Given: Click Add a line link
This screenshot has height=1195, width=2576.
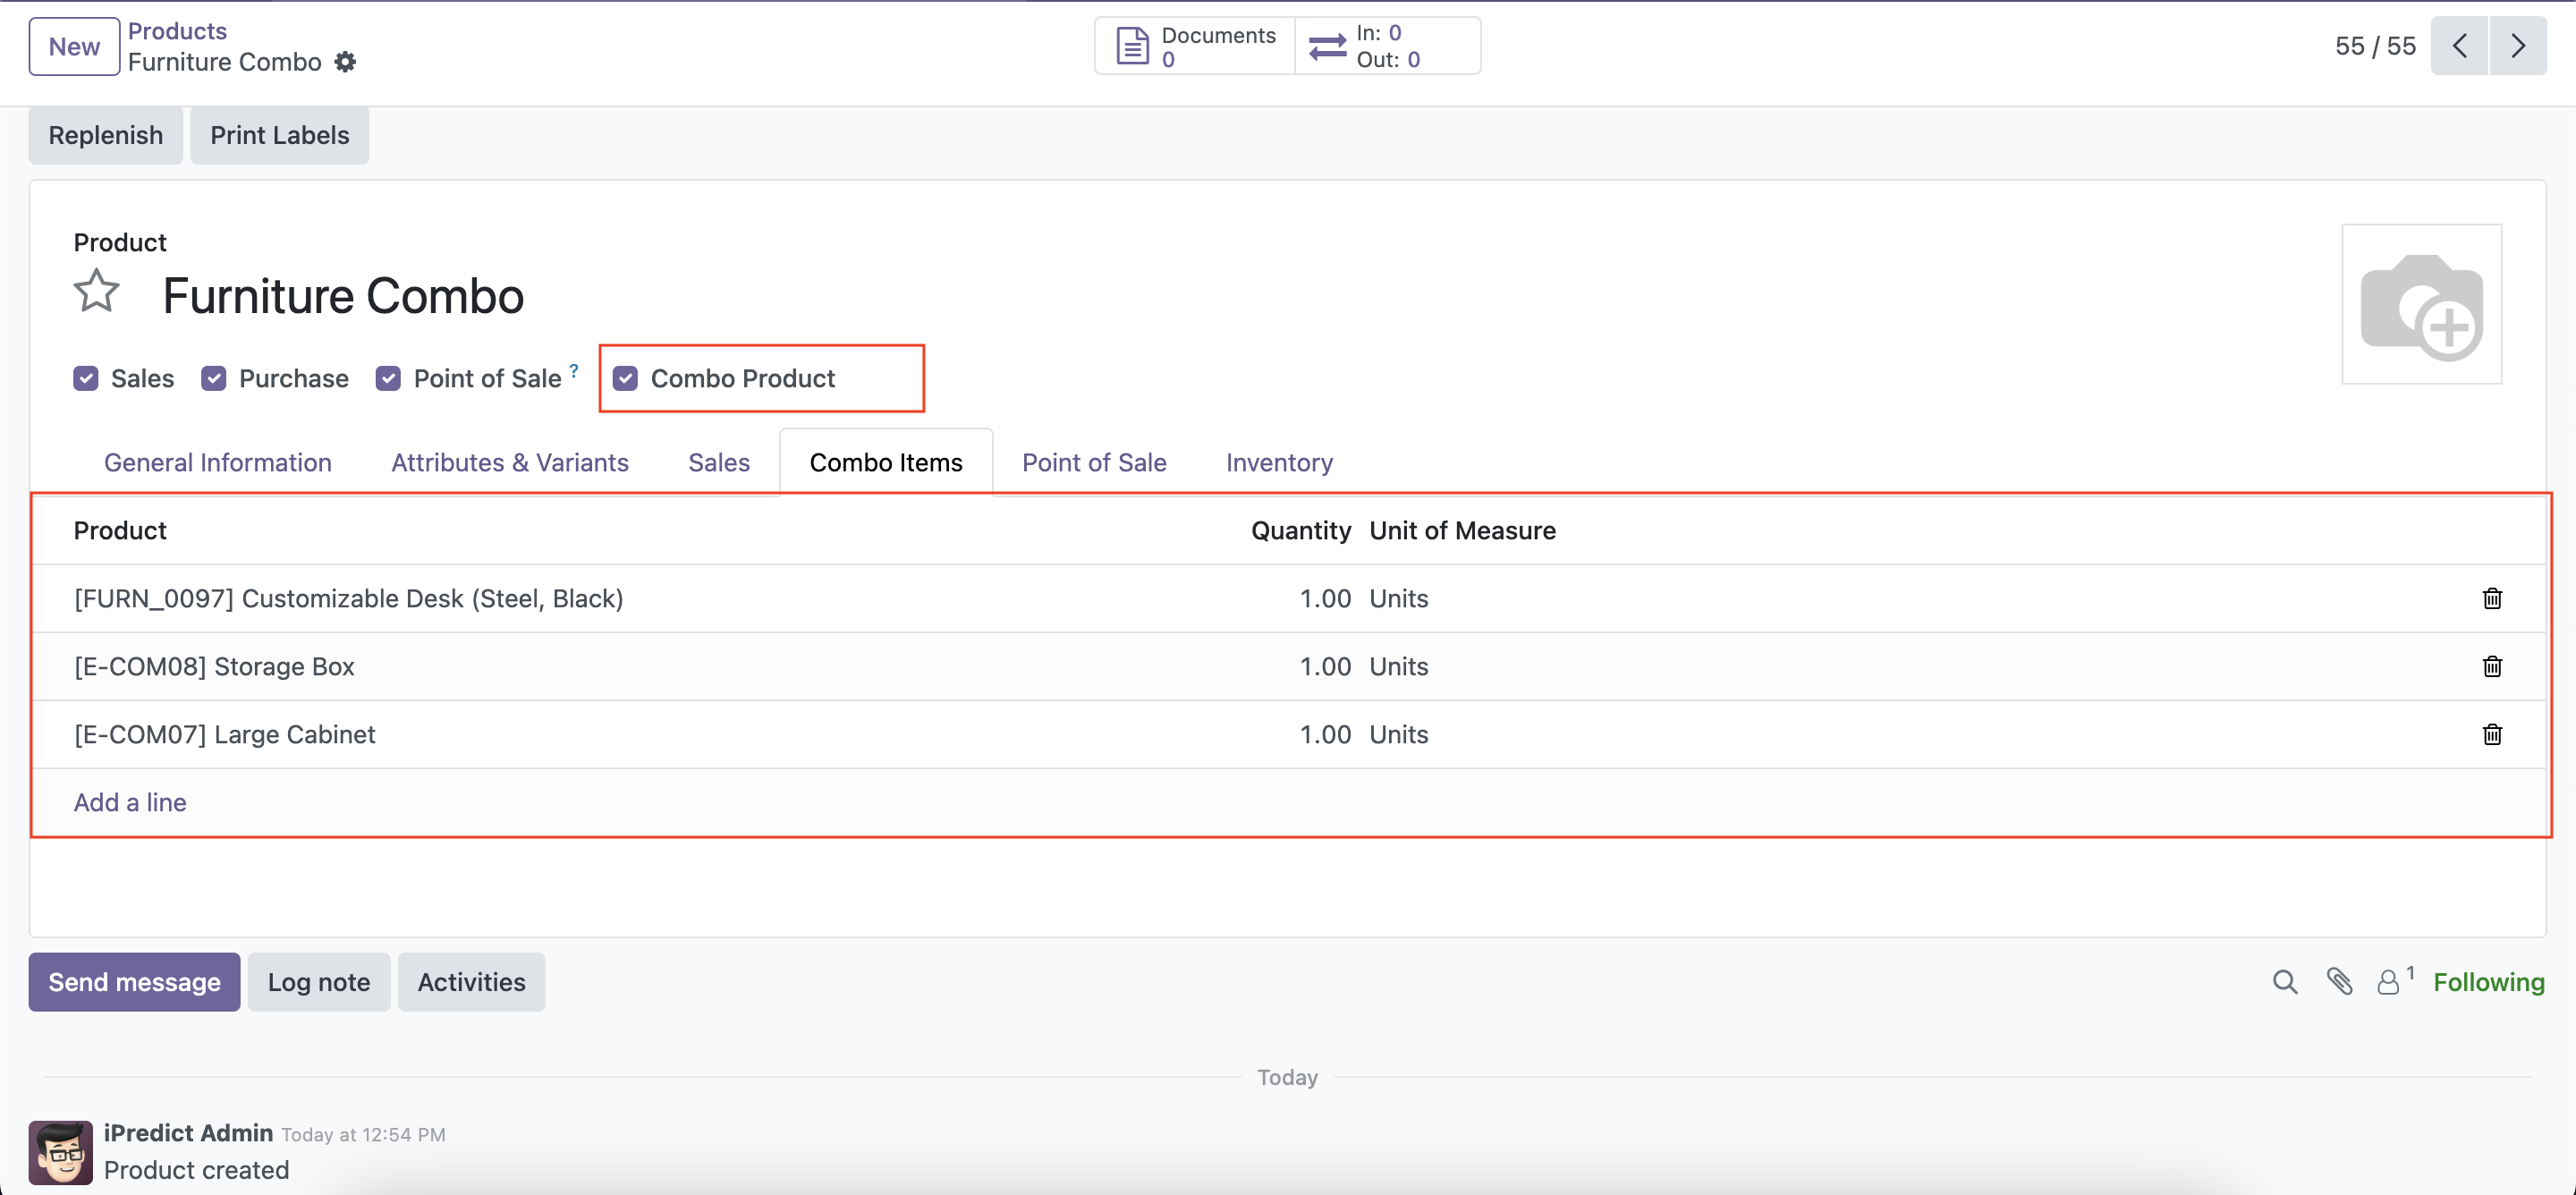Looking at the screenshot, I should coord(130,802).
